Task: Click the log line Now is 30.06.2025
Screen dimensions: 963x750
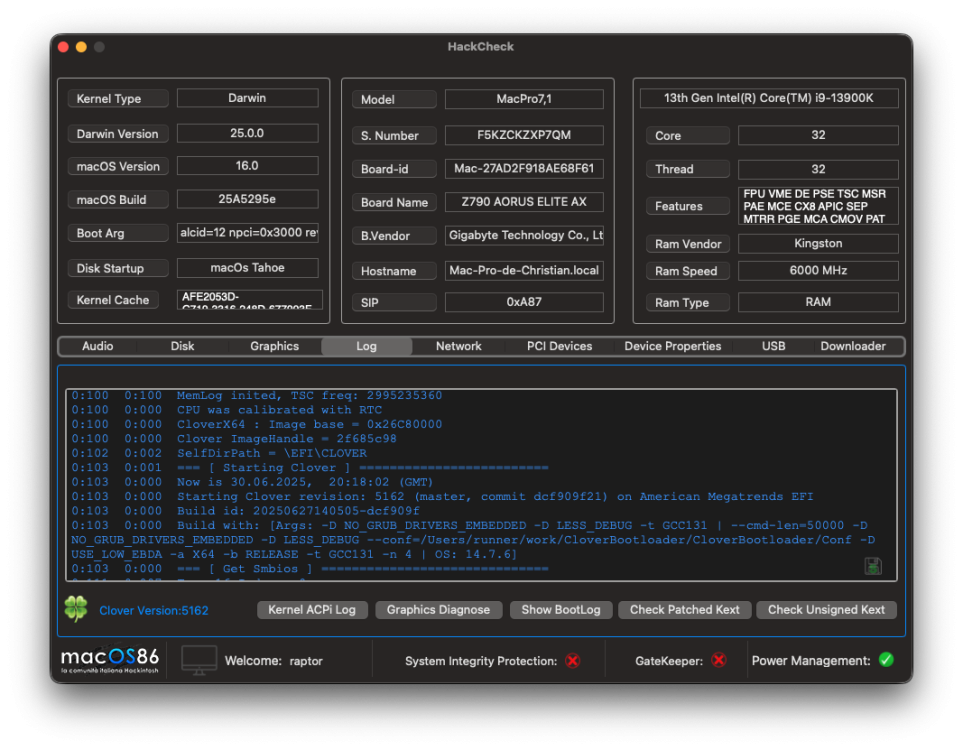Action: click(x=252, y=482)
